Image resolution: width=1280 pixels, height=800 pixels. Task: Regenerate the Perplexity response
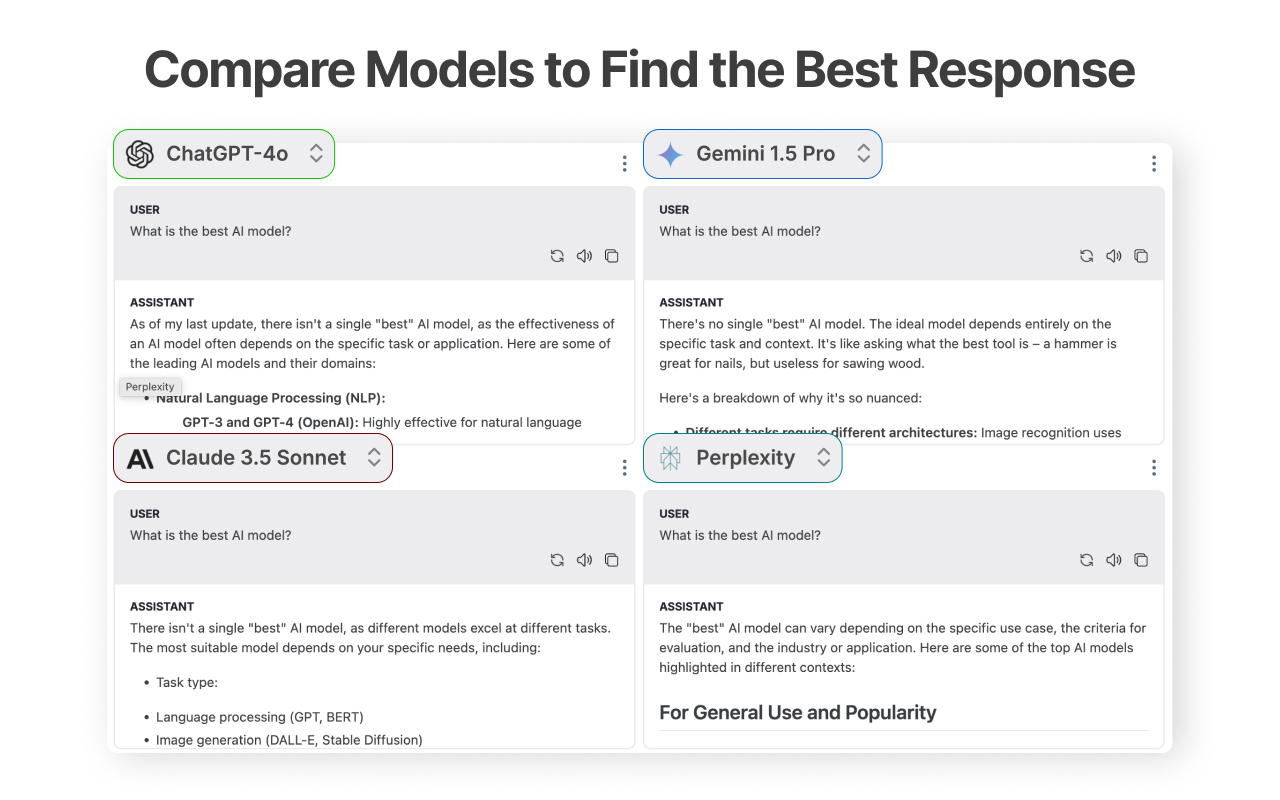[x=1086, y=560]
